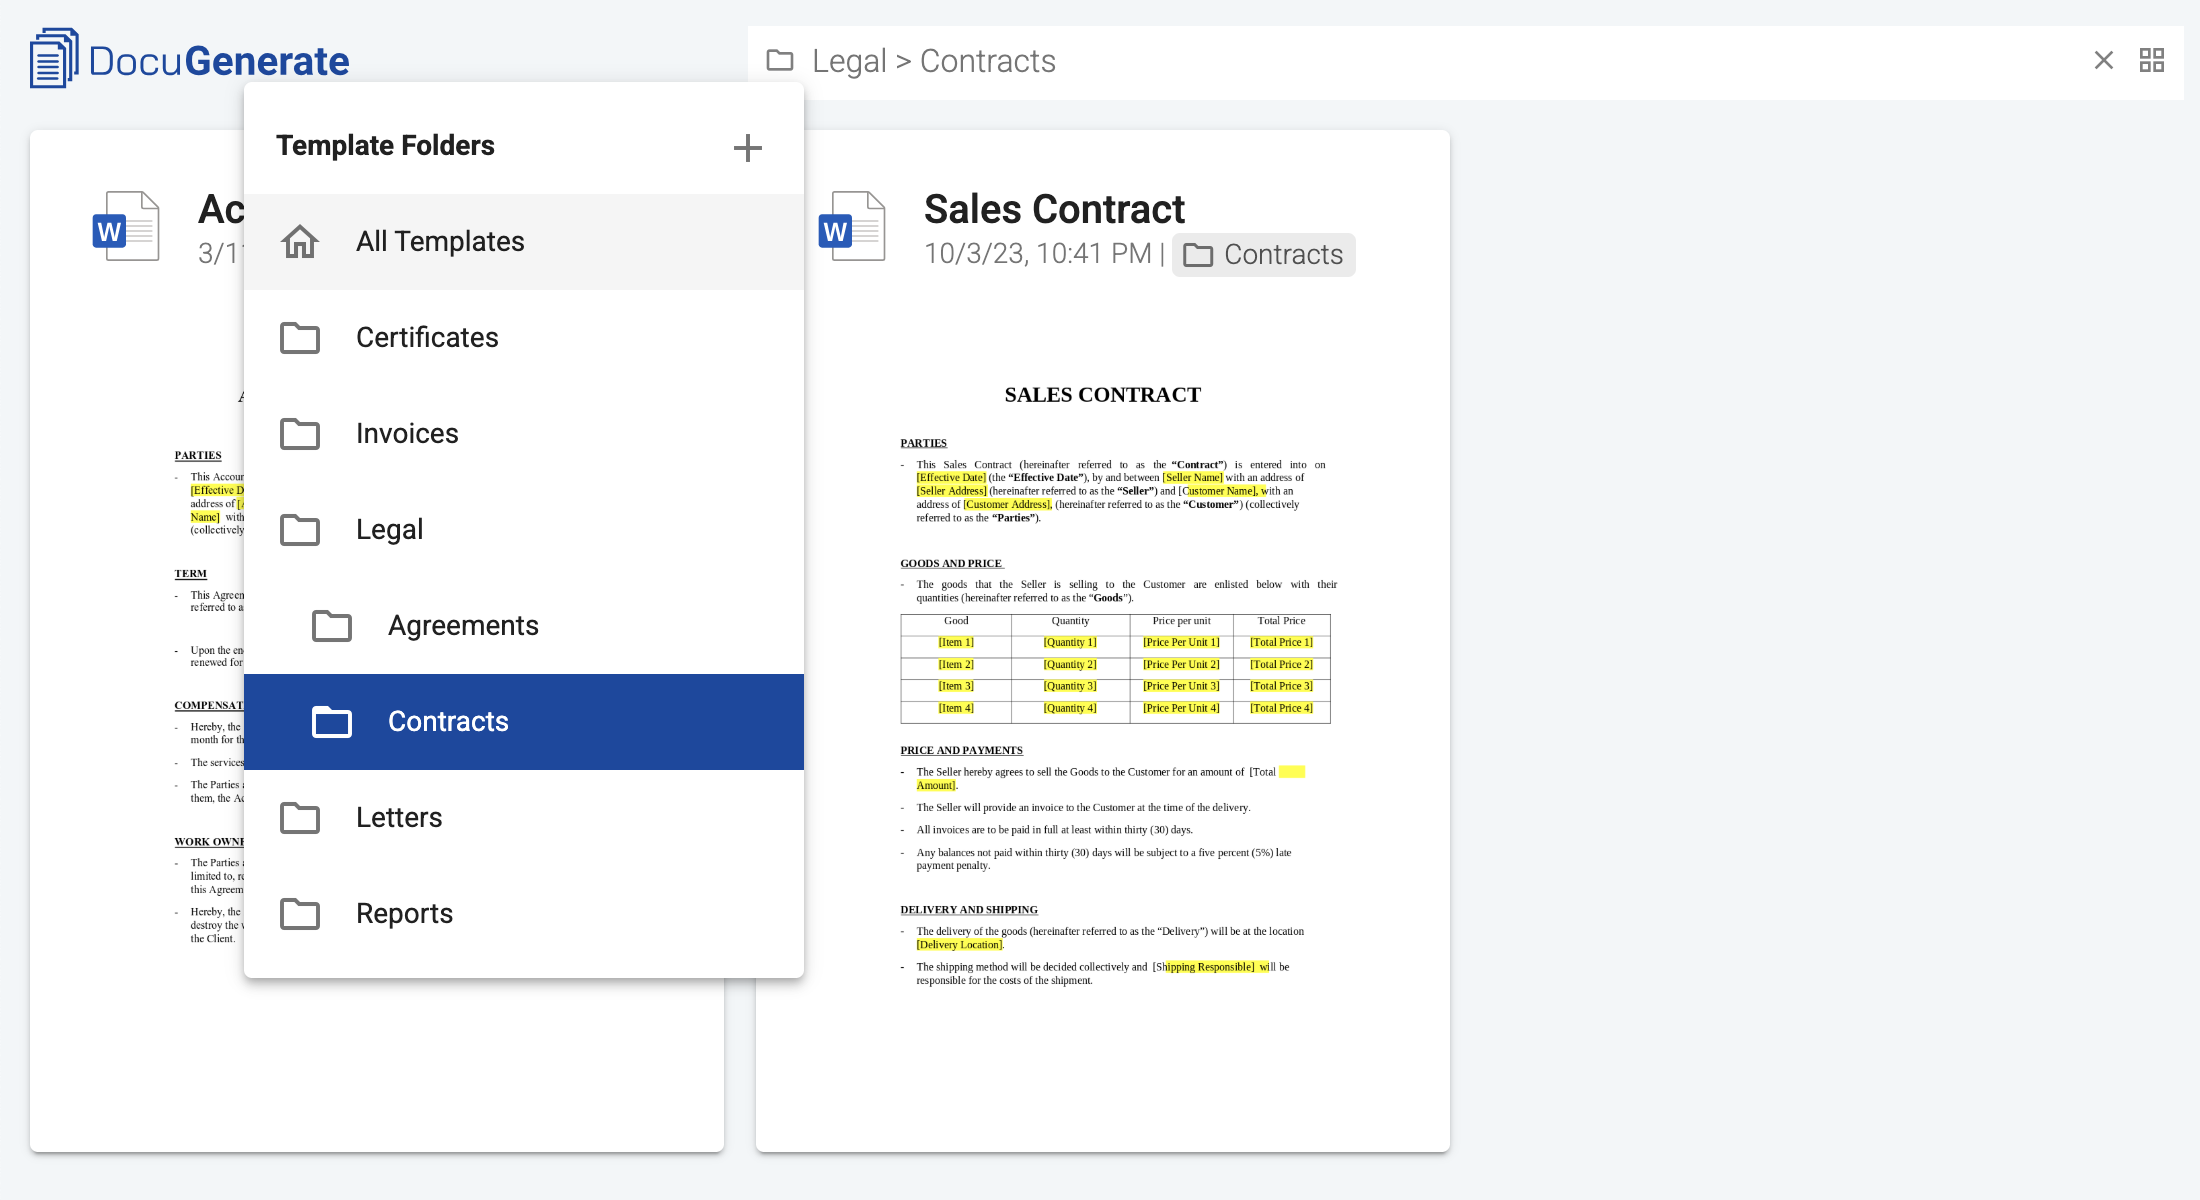
Task: Click the Legal > Contracts breadcrumb text
Action: [x=934, y=61]
